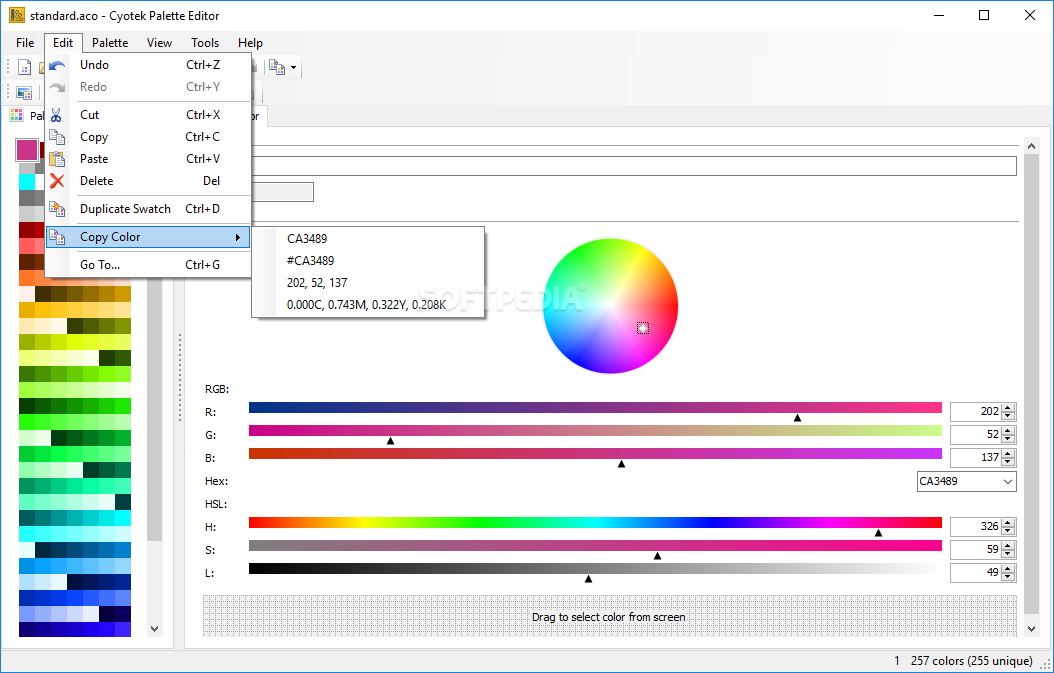Open the File menu
Image resolution: width=1054 pixels, height=673 pixels.
point(25,43)
